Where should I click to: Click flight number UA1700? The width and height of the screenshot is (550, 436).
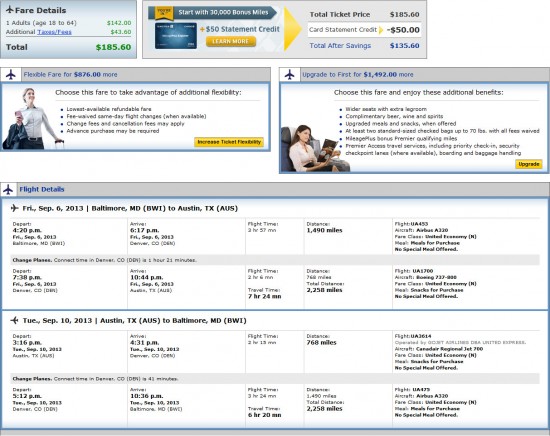coord(423,271)
